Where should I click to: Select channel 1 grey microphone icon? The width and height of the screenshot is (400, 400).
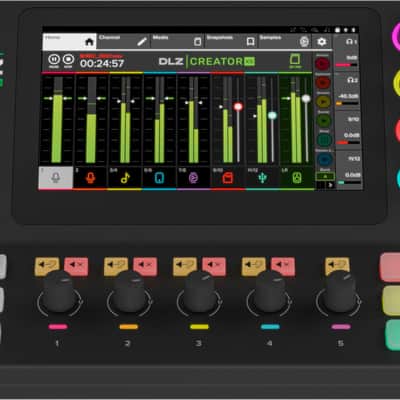click(56, 178)
